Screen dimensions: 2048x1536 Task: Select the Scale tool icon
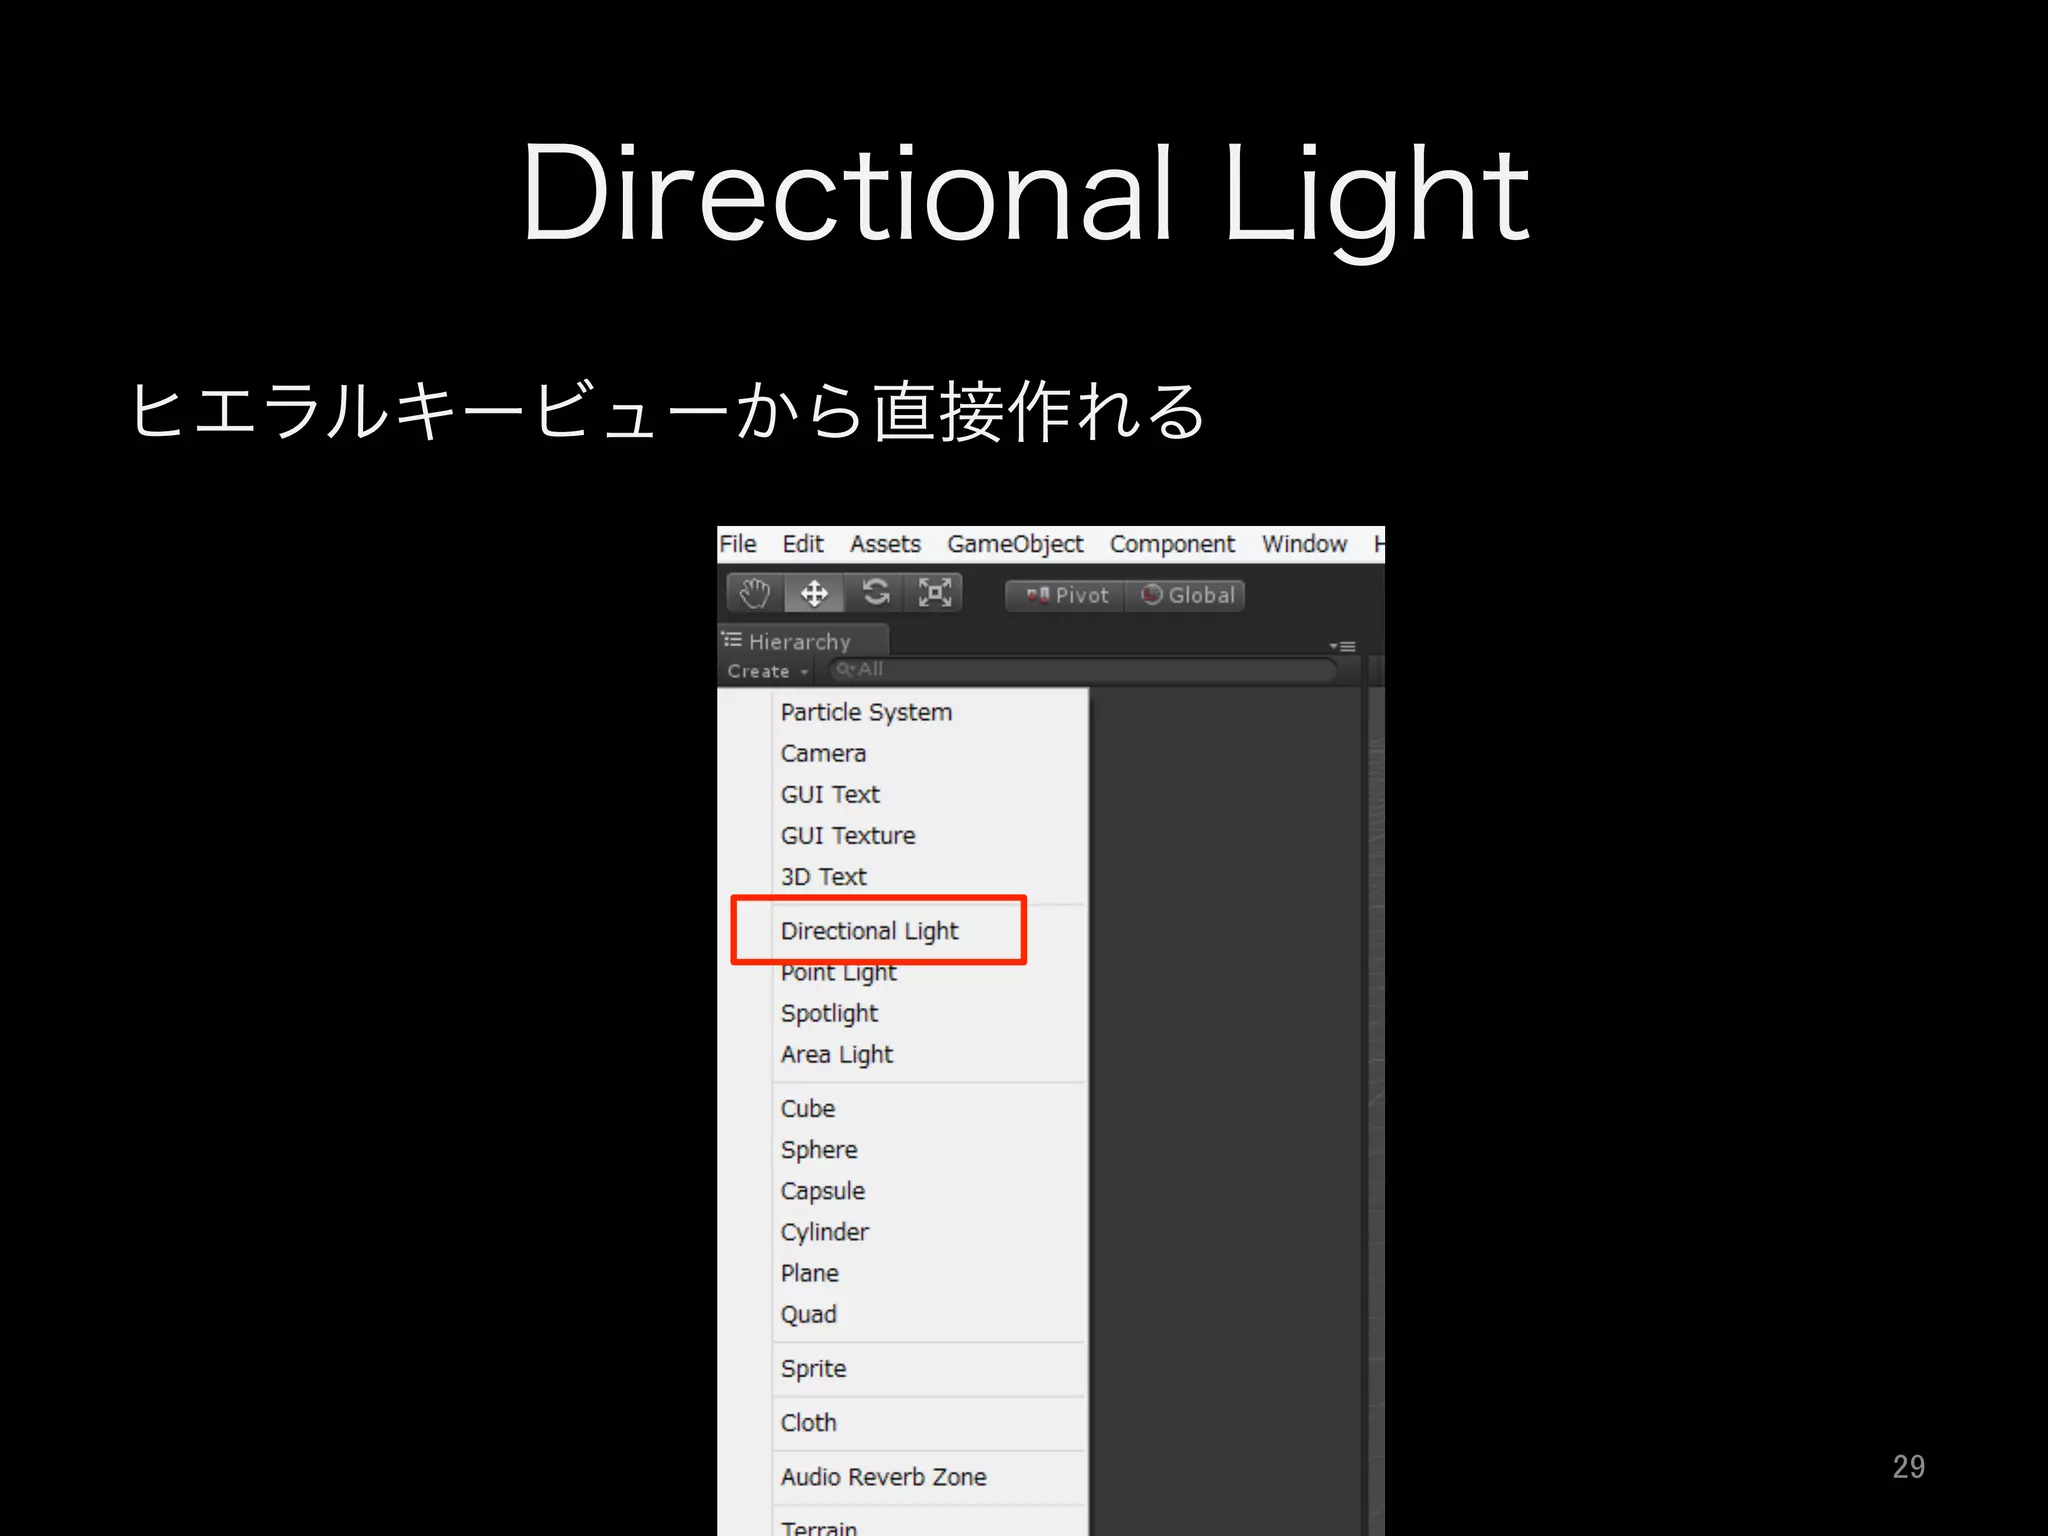point(934,593)
